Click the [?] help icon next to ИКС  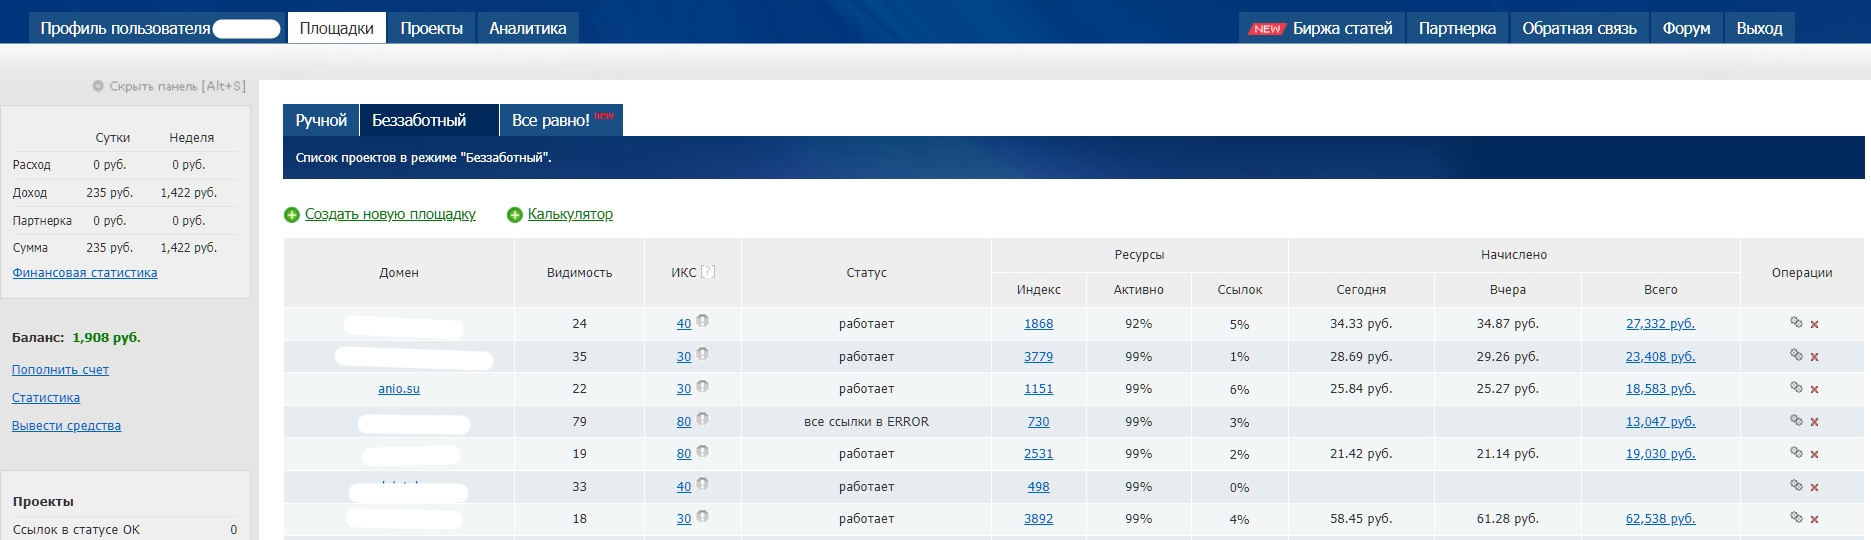point(708,272)
